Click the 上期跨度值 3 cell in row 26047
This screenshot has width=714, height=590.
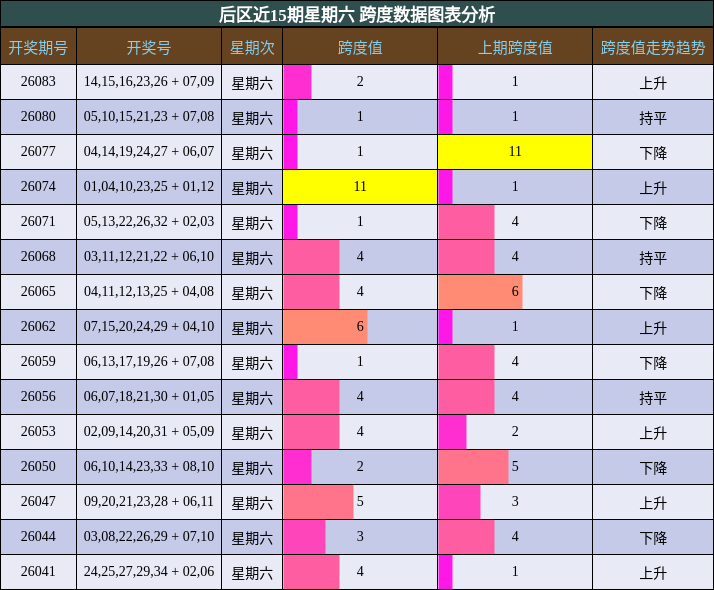(515, 502)
